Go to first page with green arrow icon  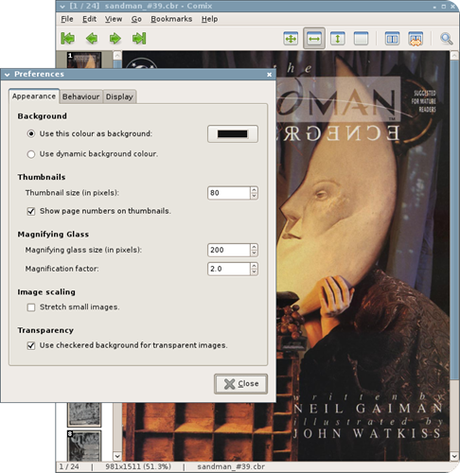[x=68, y=38]
